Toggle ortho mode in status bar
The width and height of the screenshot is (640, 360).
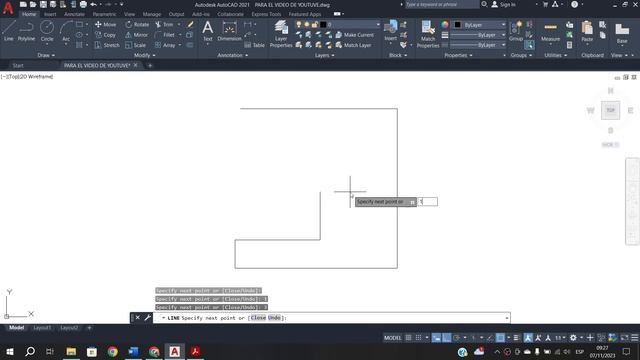447,338
